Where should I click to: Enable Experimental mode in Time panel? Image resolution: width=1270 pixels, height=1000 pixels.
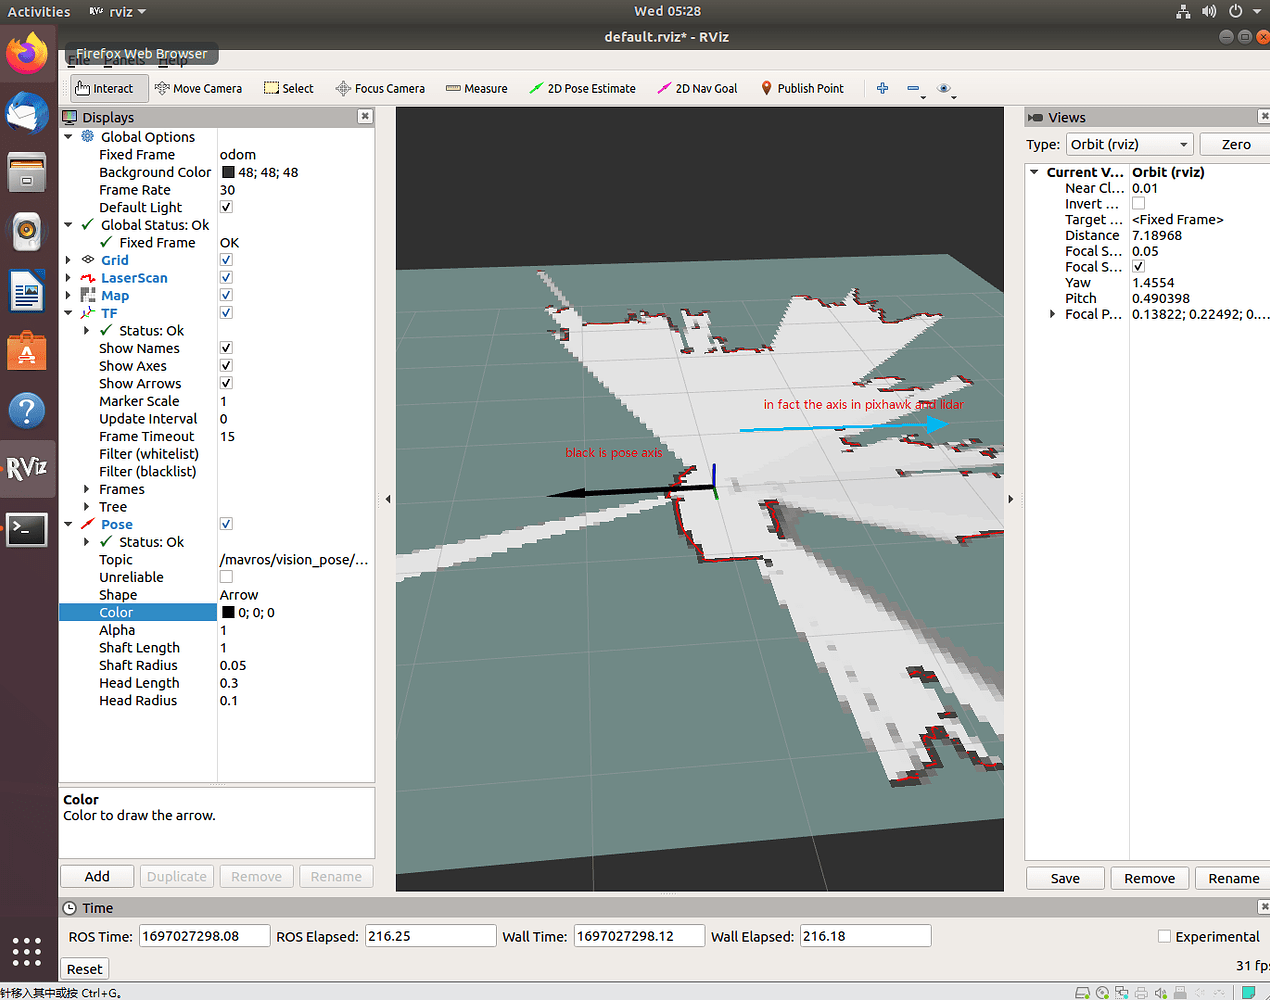pos(1164,936)
